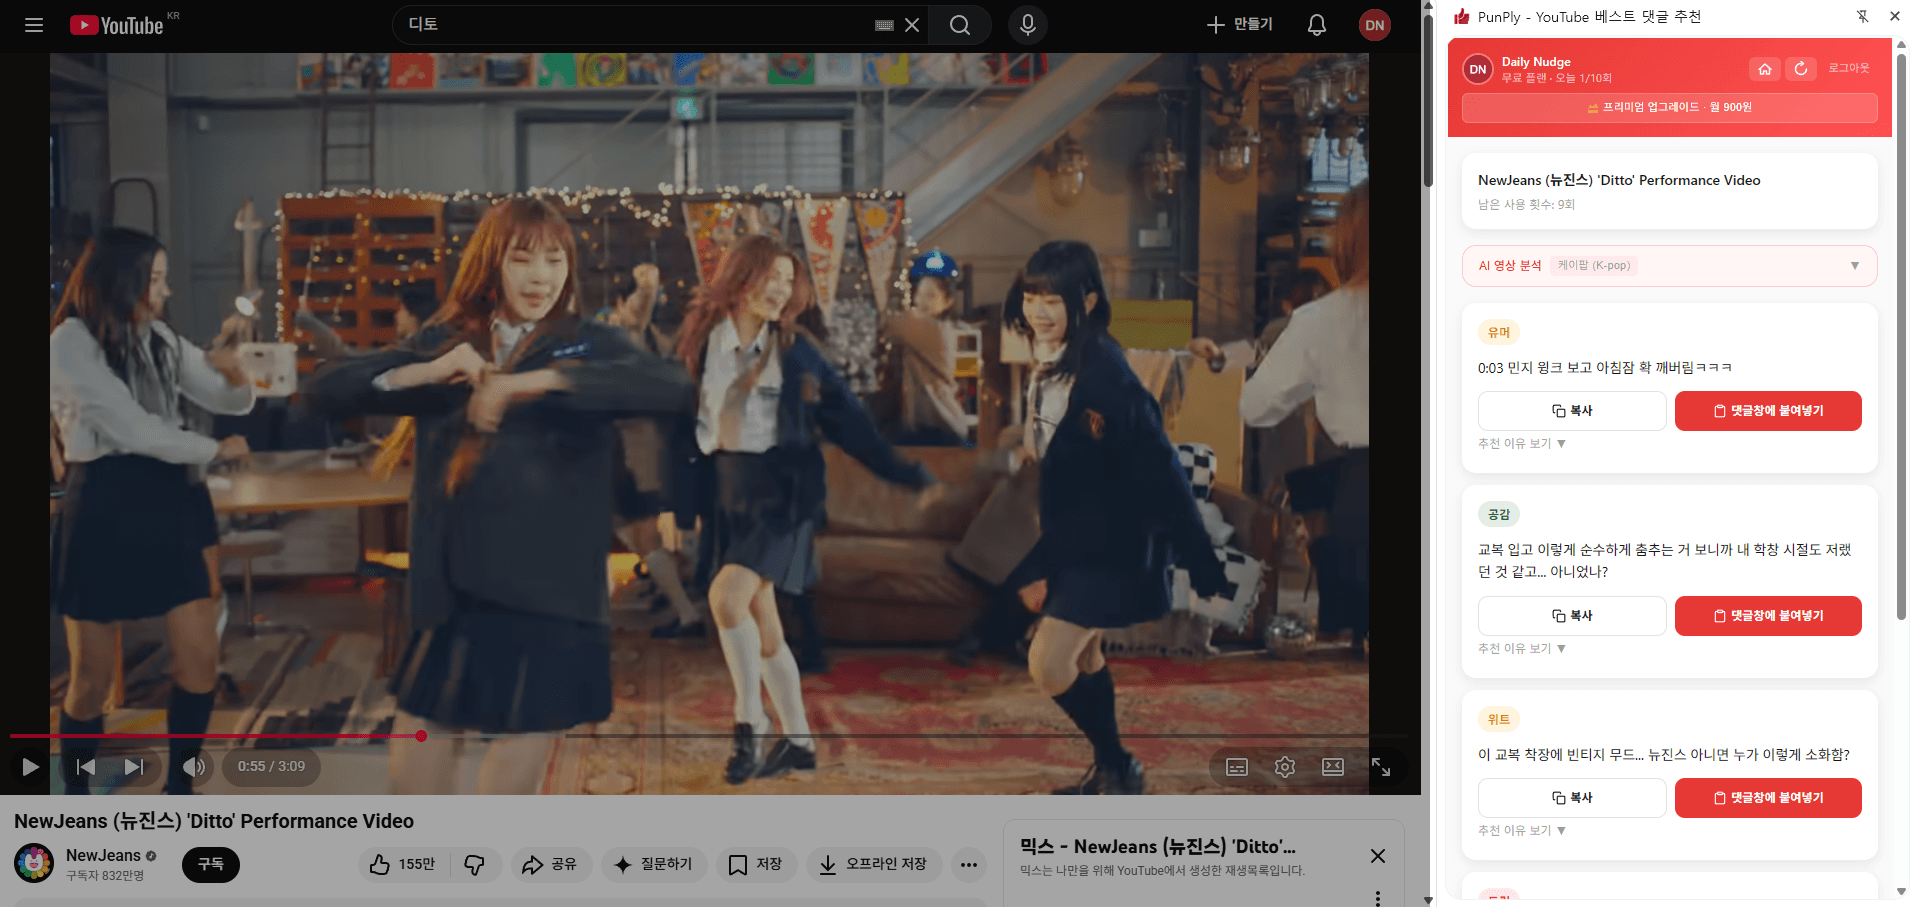Click the dislike thumbs-down button
Viewport: 1914px width, 907px height.
475,864
